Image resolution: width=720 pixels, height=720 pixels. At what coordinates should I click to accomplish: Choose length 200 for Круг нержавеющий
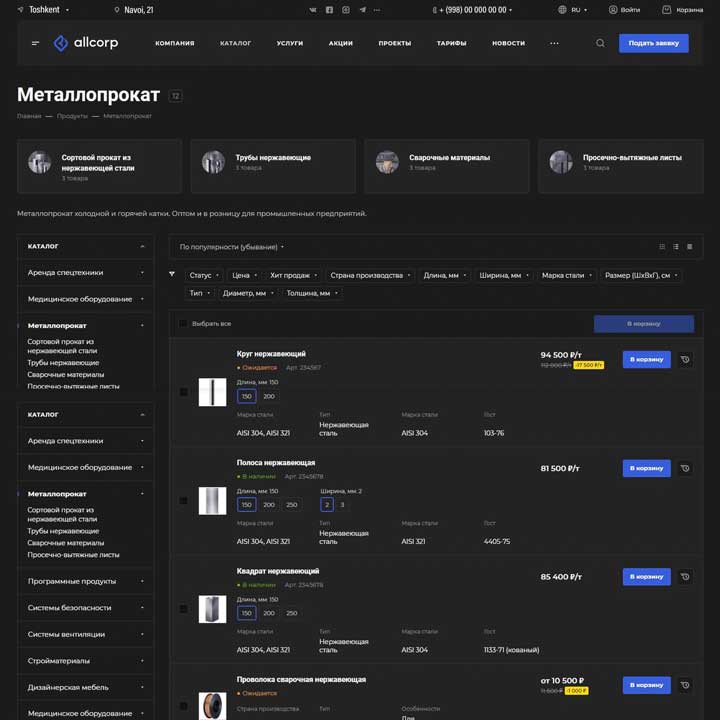click(269, 396)
